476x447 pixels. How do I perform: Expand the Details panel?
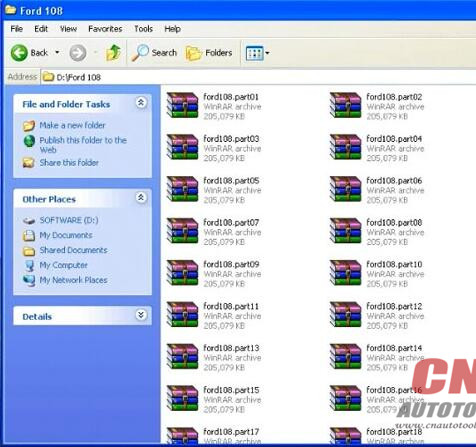click(x=141, y=315)
